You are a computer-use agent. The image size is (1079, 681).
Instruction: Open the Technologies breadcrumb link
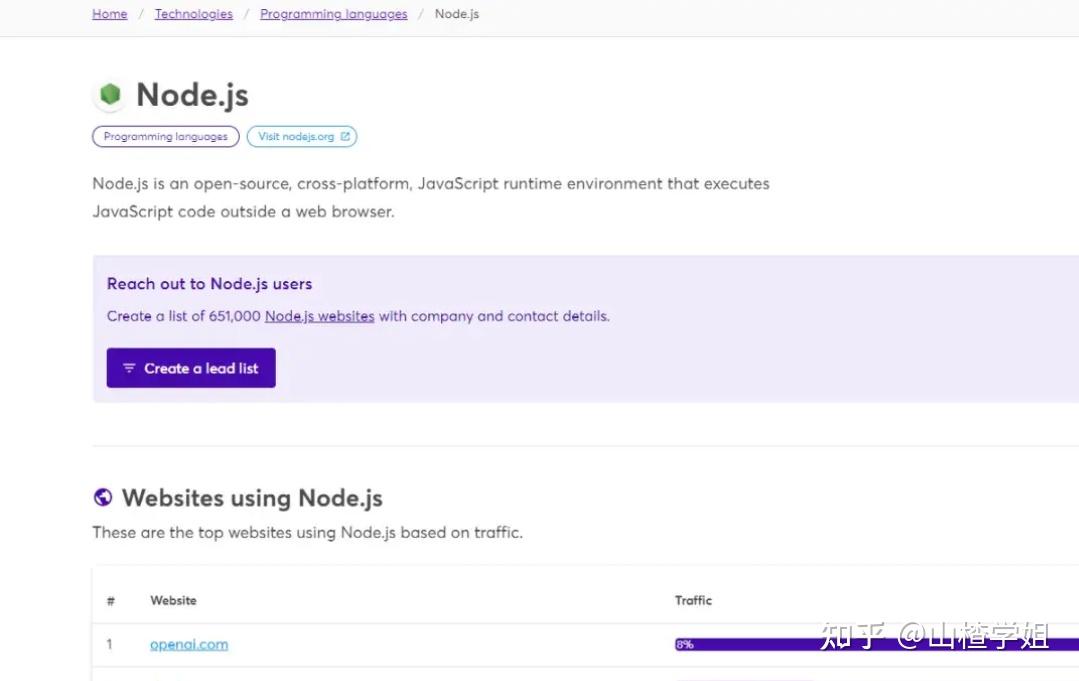[x=193, y=14]
